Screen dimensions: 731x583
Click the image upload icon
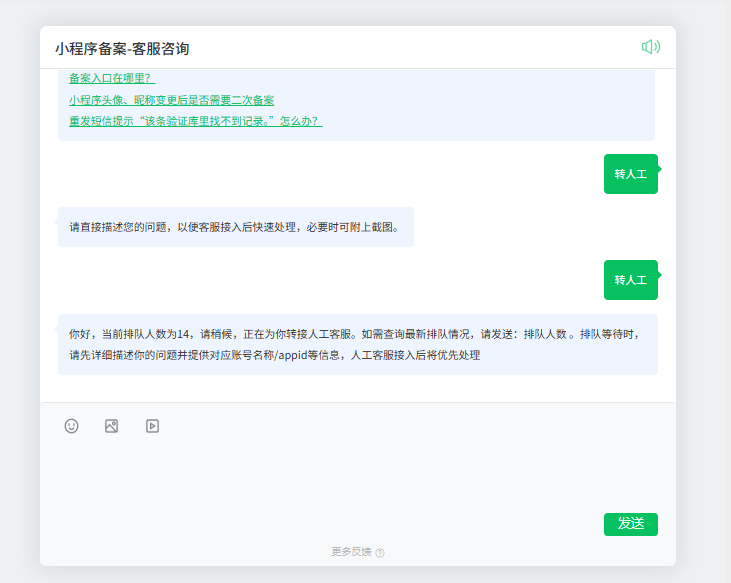pyautogui.click(x=112, y=426)
